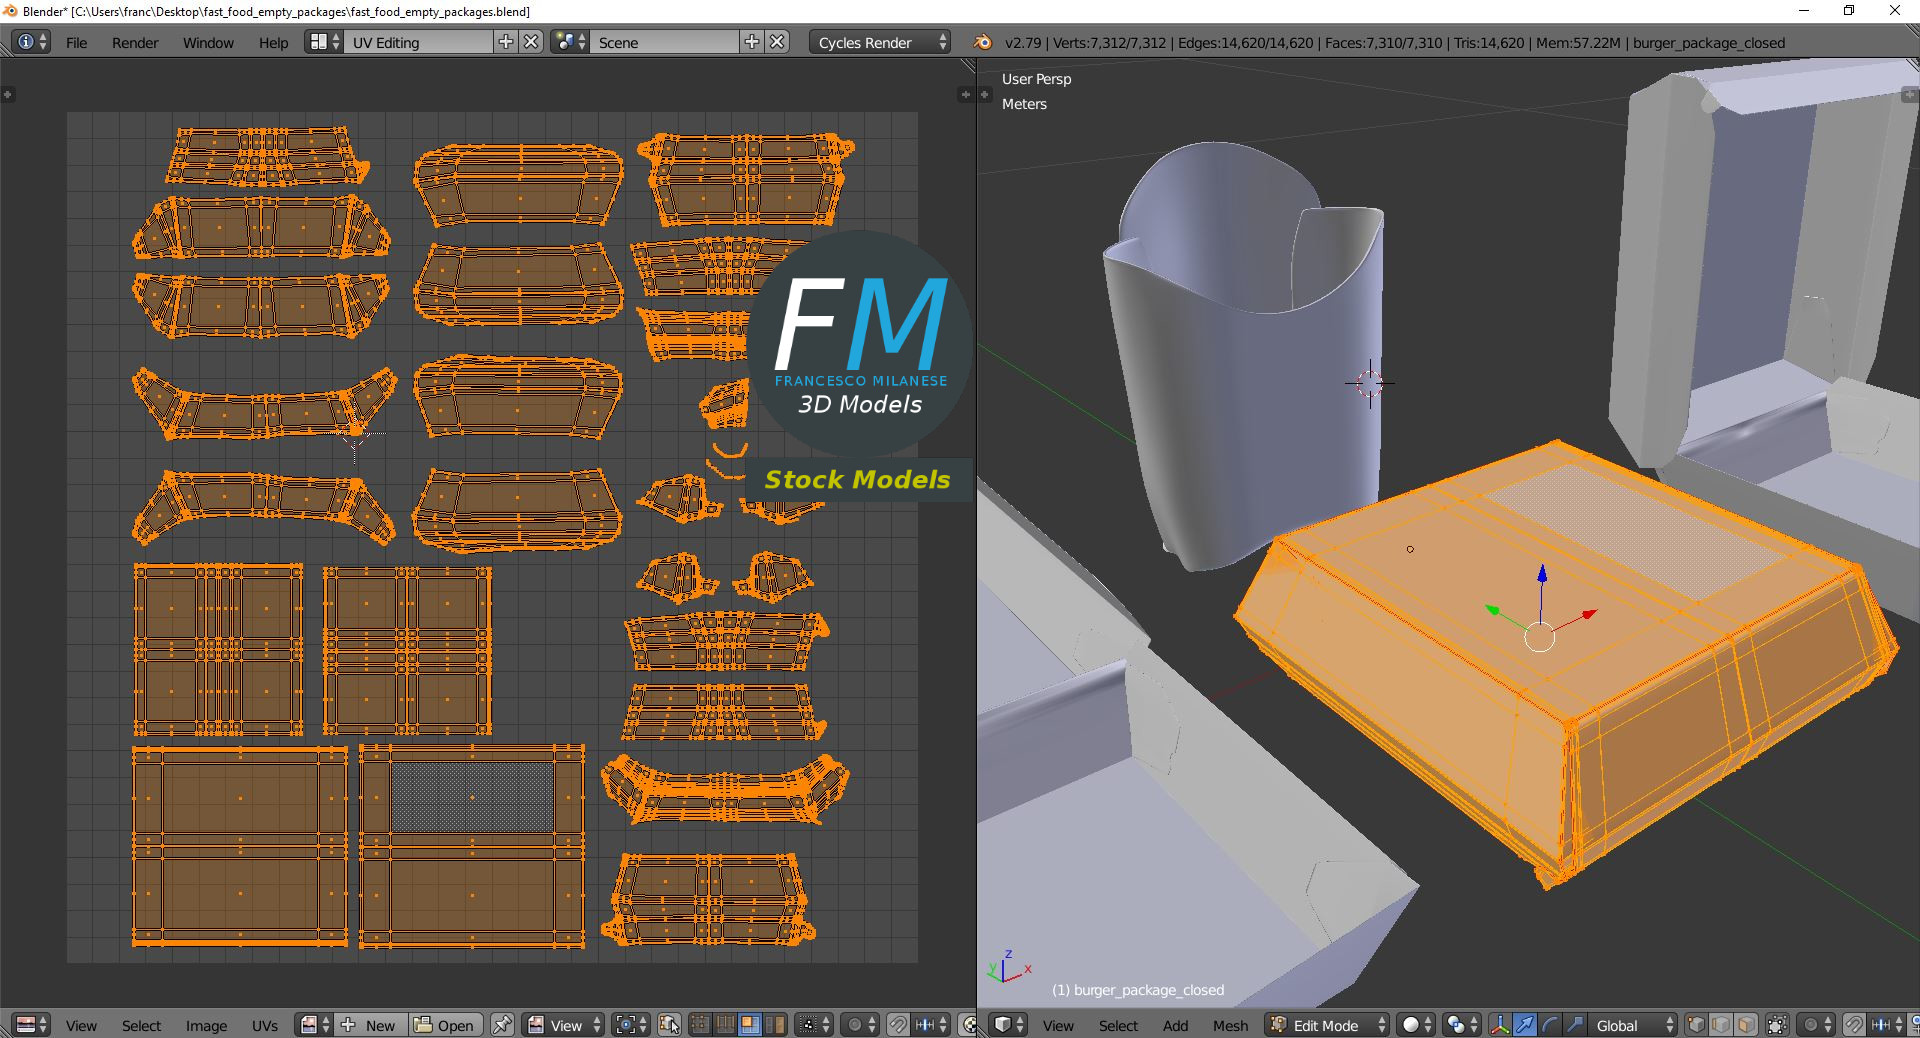Expand the Cycles Render engine dropdown
This screenshot has width=1920, height=1038.
pos(882,43)
